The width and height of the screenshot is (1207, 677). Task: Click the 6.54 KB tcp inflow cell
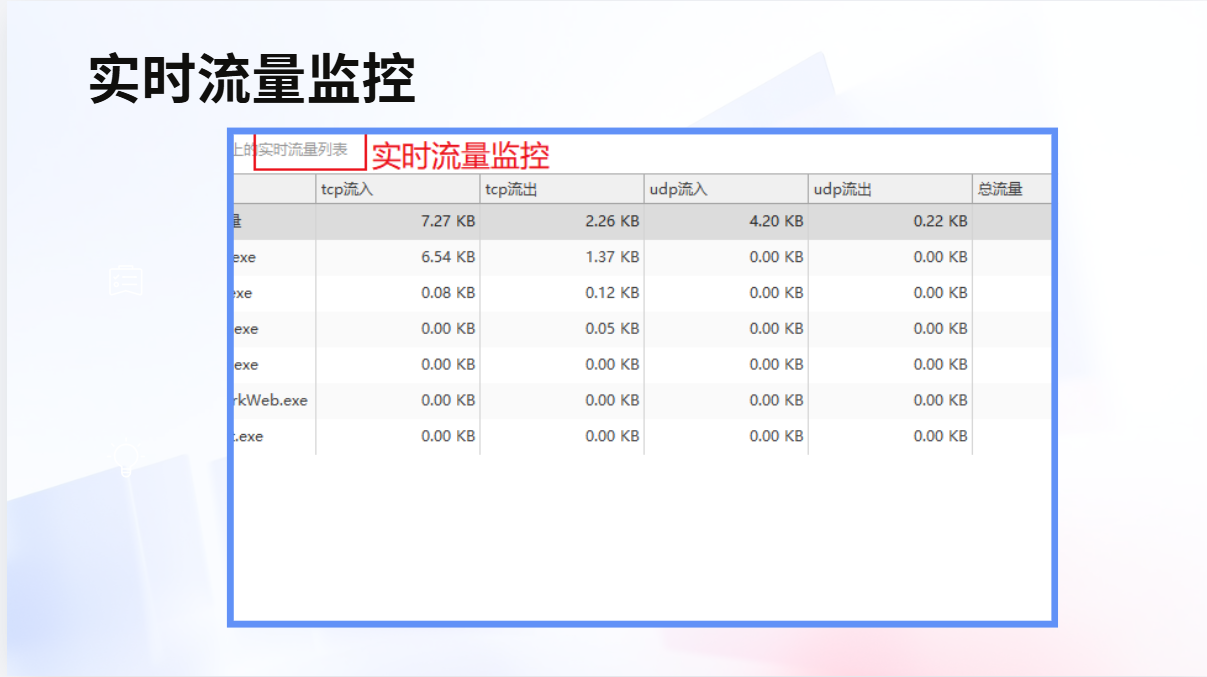(x=448, y=257)
